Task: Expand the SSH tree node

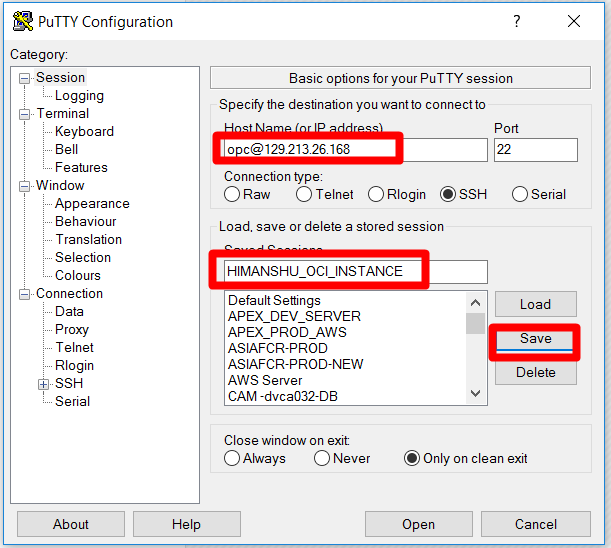Action: (x=44, y=384)
